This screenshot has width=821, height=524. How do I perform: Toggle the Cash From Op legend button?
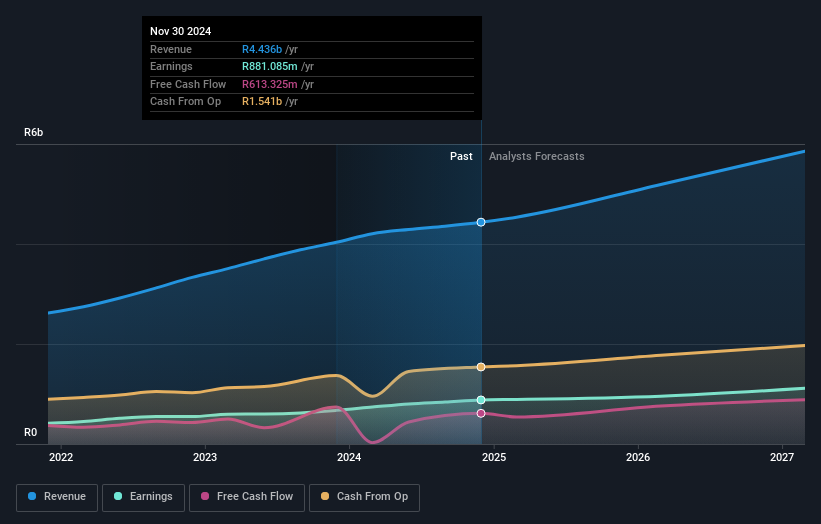pyautogui.click(x=364, y=497)
